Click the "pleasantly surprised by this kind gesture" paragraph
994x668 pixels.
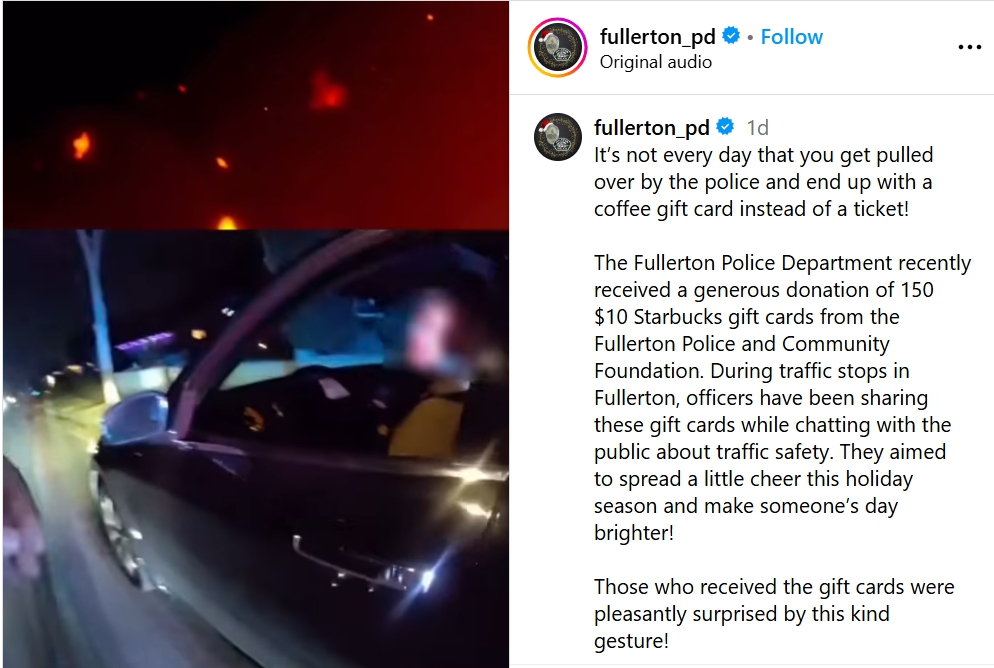coord(774,613)
